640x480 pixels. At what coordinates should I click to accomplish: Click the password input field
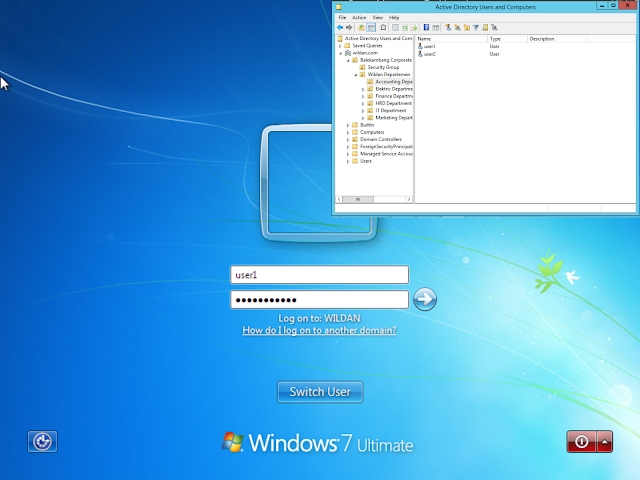click(319, 300)
